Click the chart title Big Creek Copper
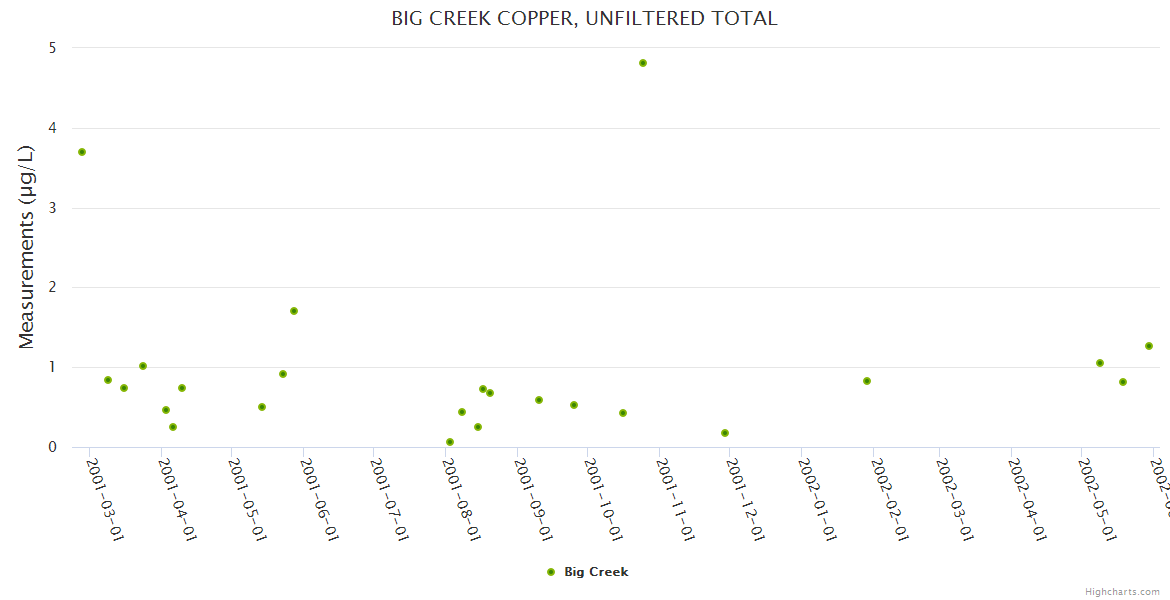 click(x=584, y=18)
